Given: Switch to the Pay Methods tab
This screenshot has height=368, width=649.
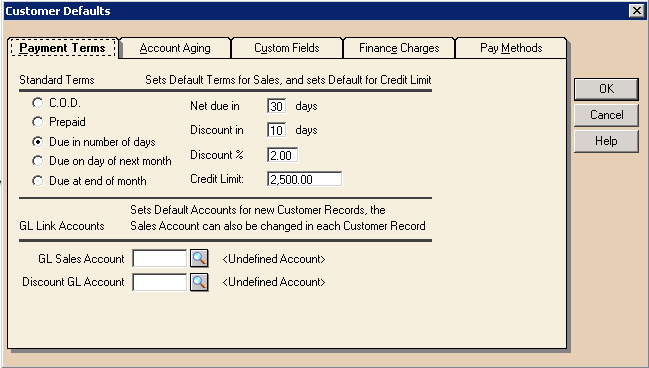Looking at the screenshot, I should point(511,48).
